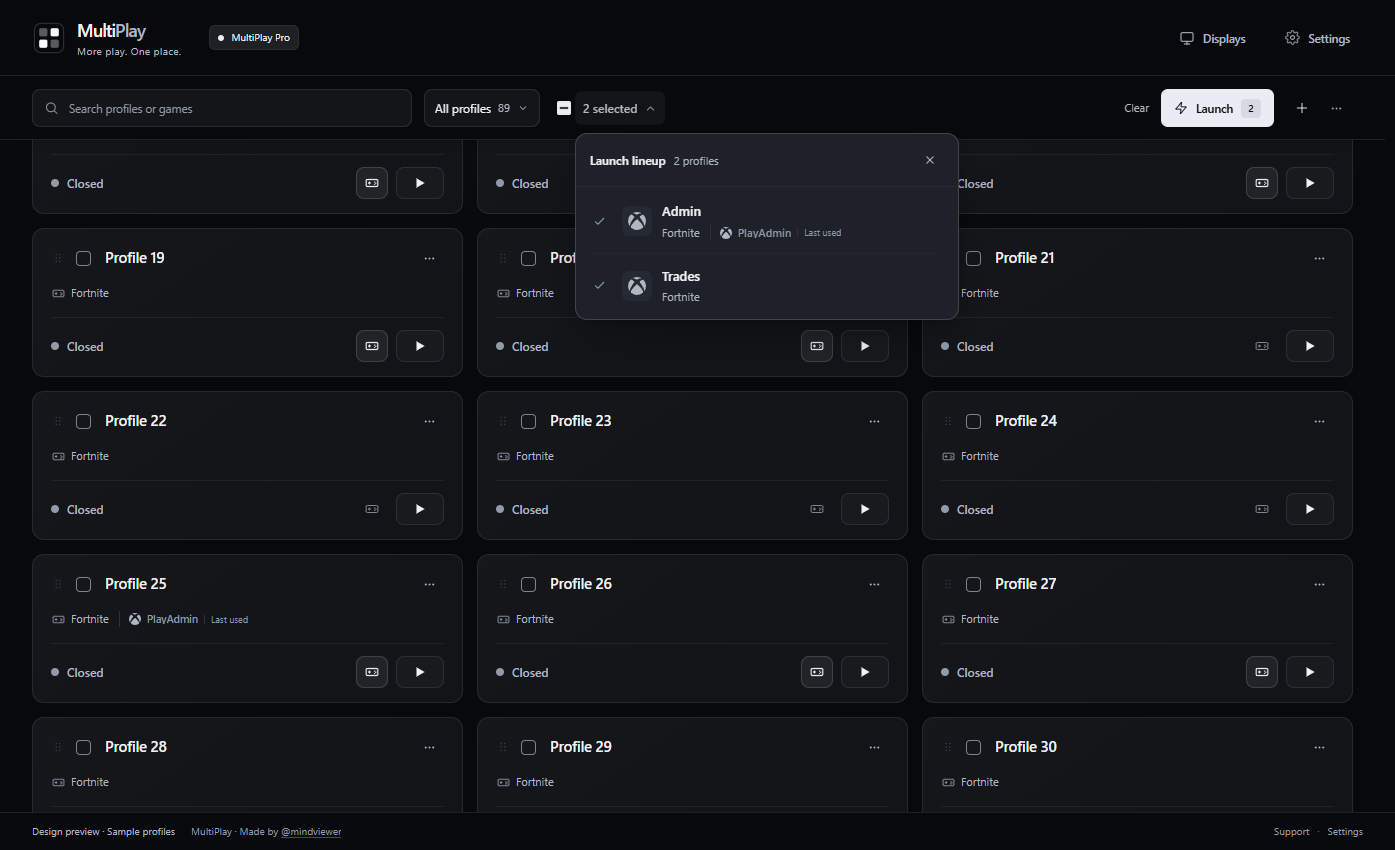The width and height of the screenshot is (1395, 850).
Task: Click the gamepad icon on Profile 22
Action: (372, 509)
